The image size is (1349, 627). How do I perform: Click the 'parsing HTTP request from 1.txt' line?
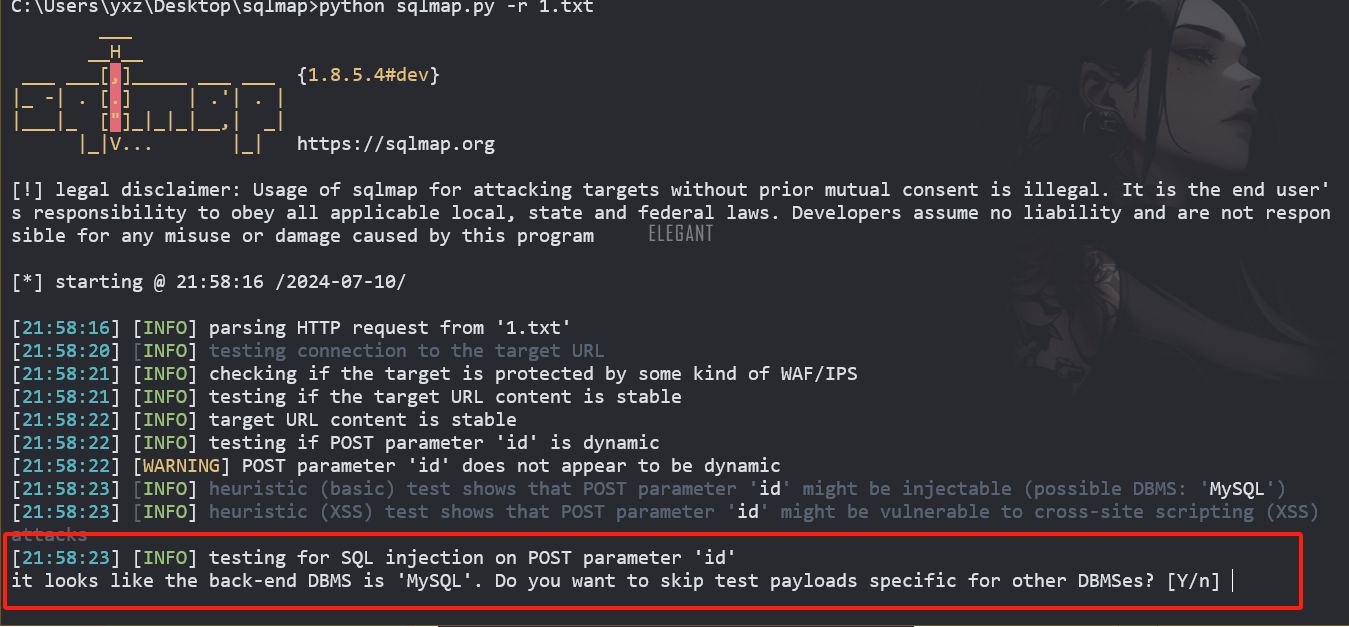tap(291, 328)
